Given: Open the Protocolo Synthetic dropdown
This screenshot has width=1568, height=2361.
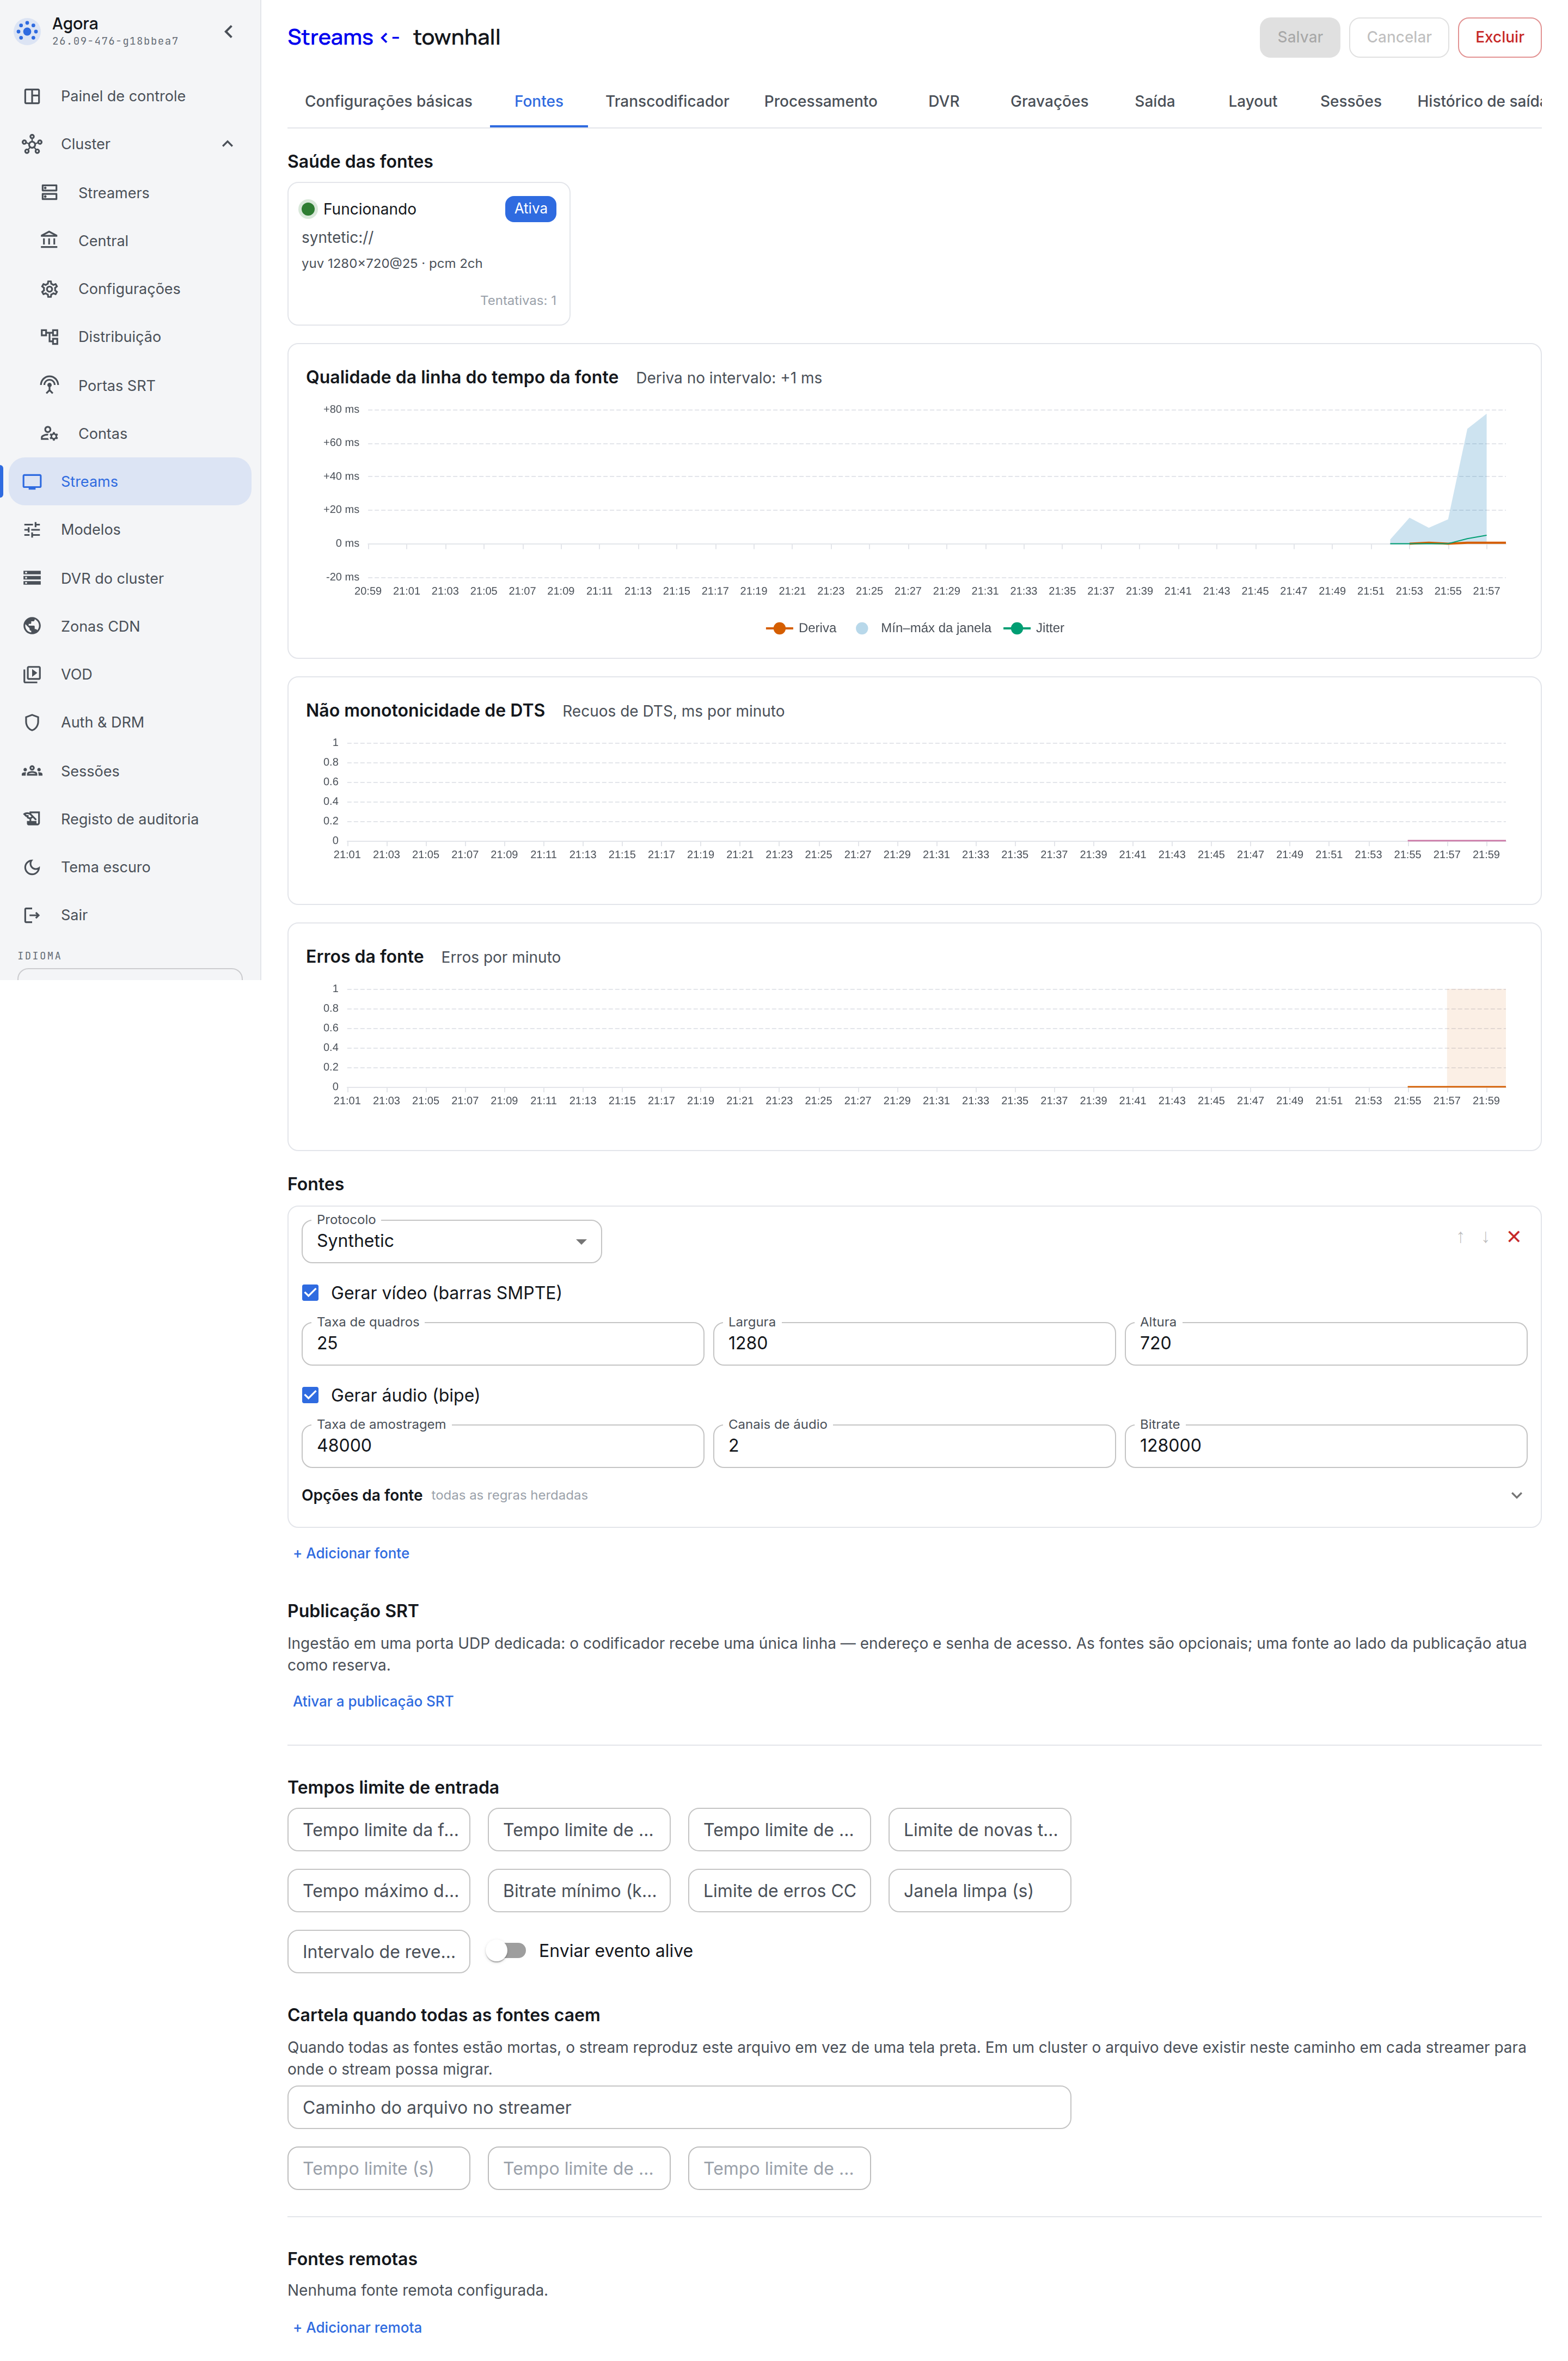Looking at the screenshot, I should [451, 1241].
